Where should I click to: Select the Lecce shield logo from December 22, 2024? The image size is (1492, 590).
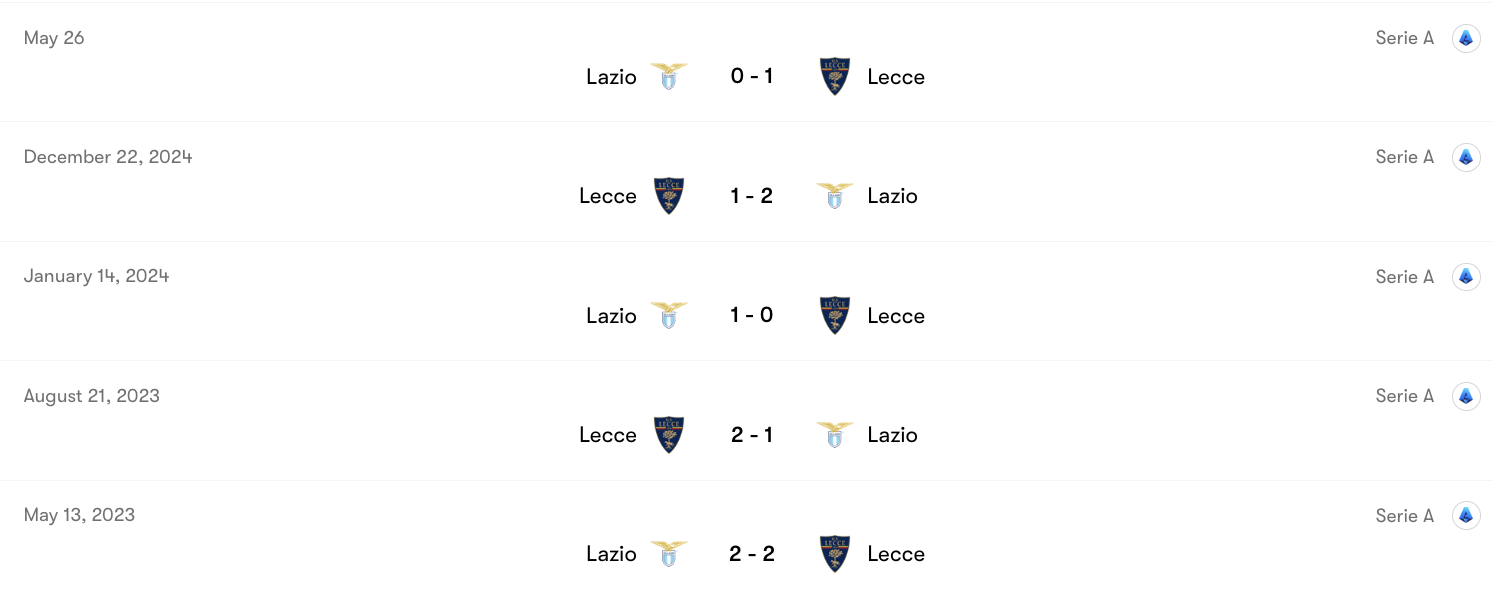click(x=669, y=195)
